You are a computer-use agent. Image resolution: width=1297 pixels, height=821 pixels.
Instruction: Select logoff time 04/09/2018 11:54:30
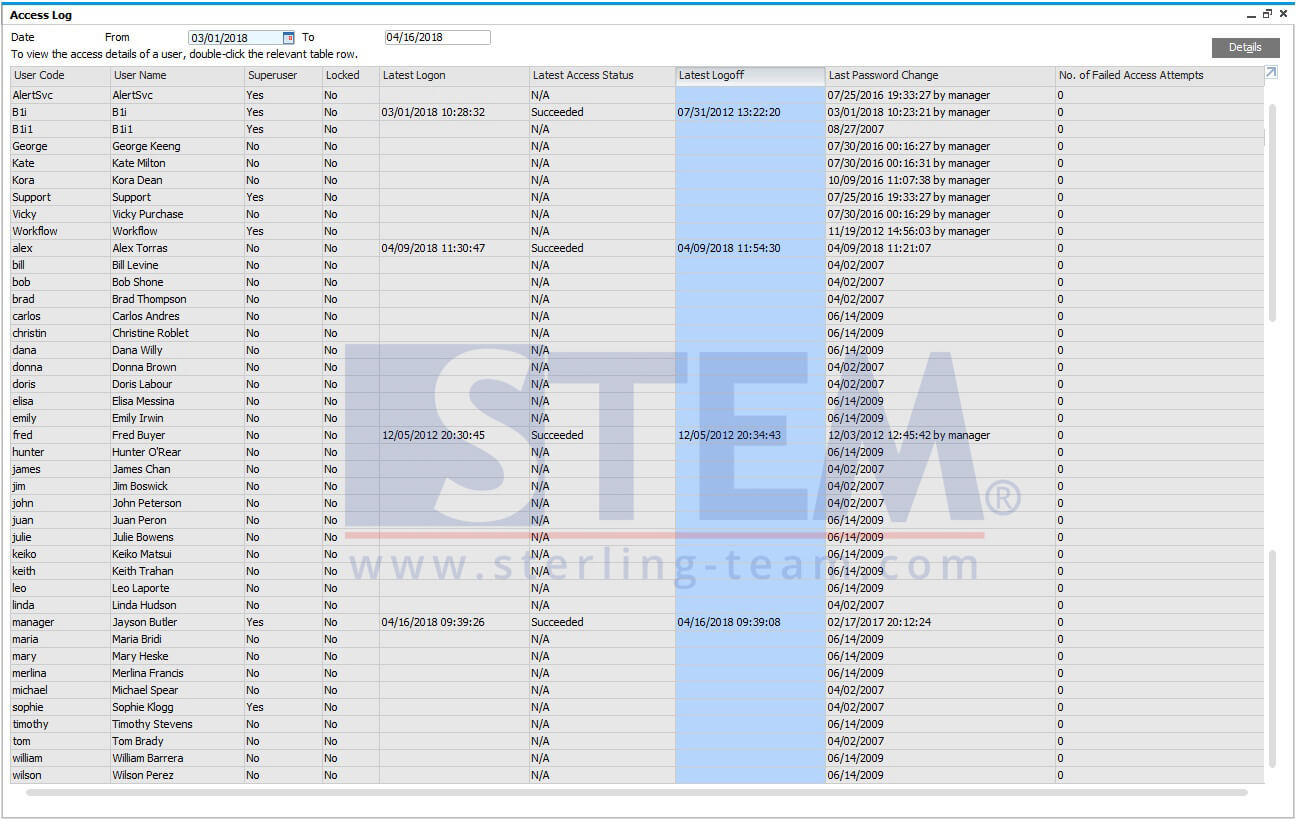coord(729,248)
